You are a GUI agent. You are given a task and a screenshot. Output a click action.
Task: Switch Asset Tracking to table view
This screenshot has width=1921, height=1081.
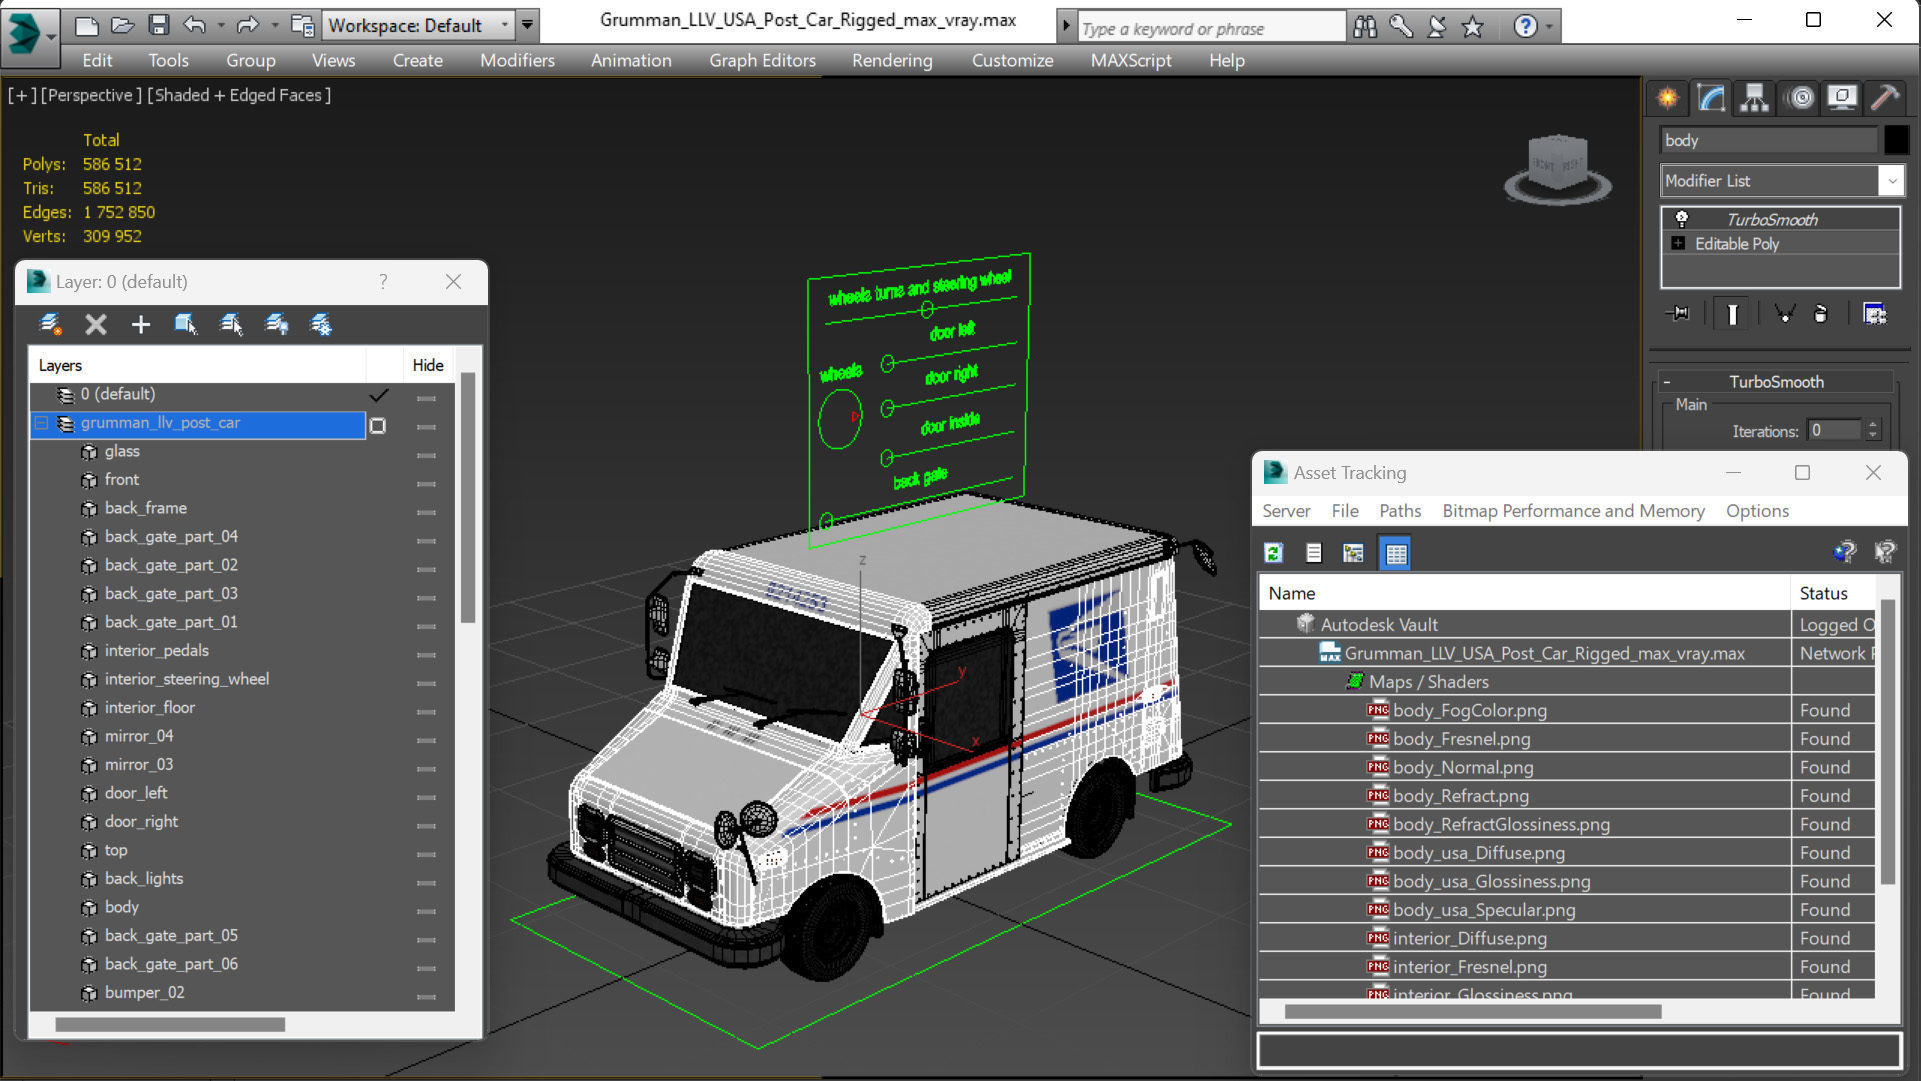coord(1395,553)
